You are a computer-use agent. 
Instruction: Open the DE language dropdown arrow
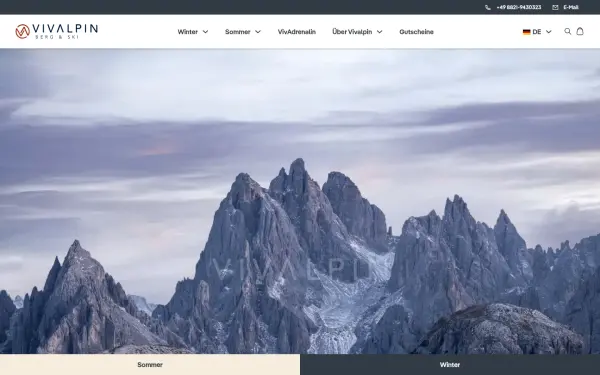[x=548, y=32]
